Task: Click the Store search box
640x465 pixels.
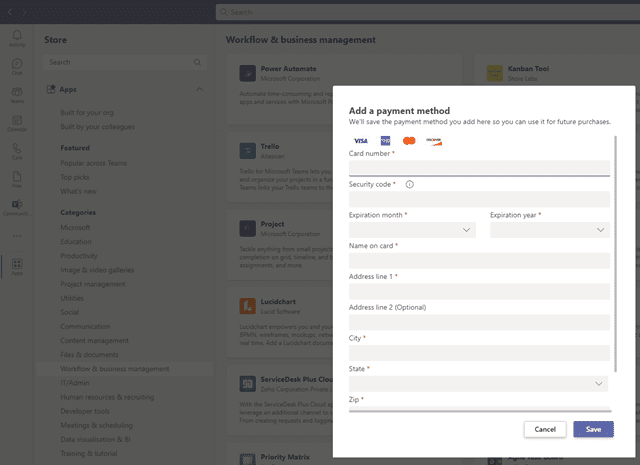Action: pos(124,62)
